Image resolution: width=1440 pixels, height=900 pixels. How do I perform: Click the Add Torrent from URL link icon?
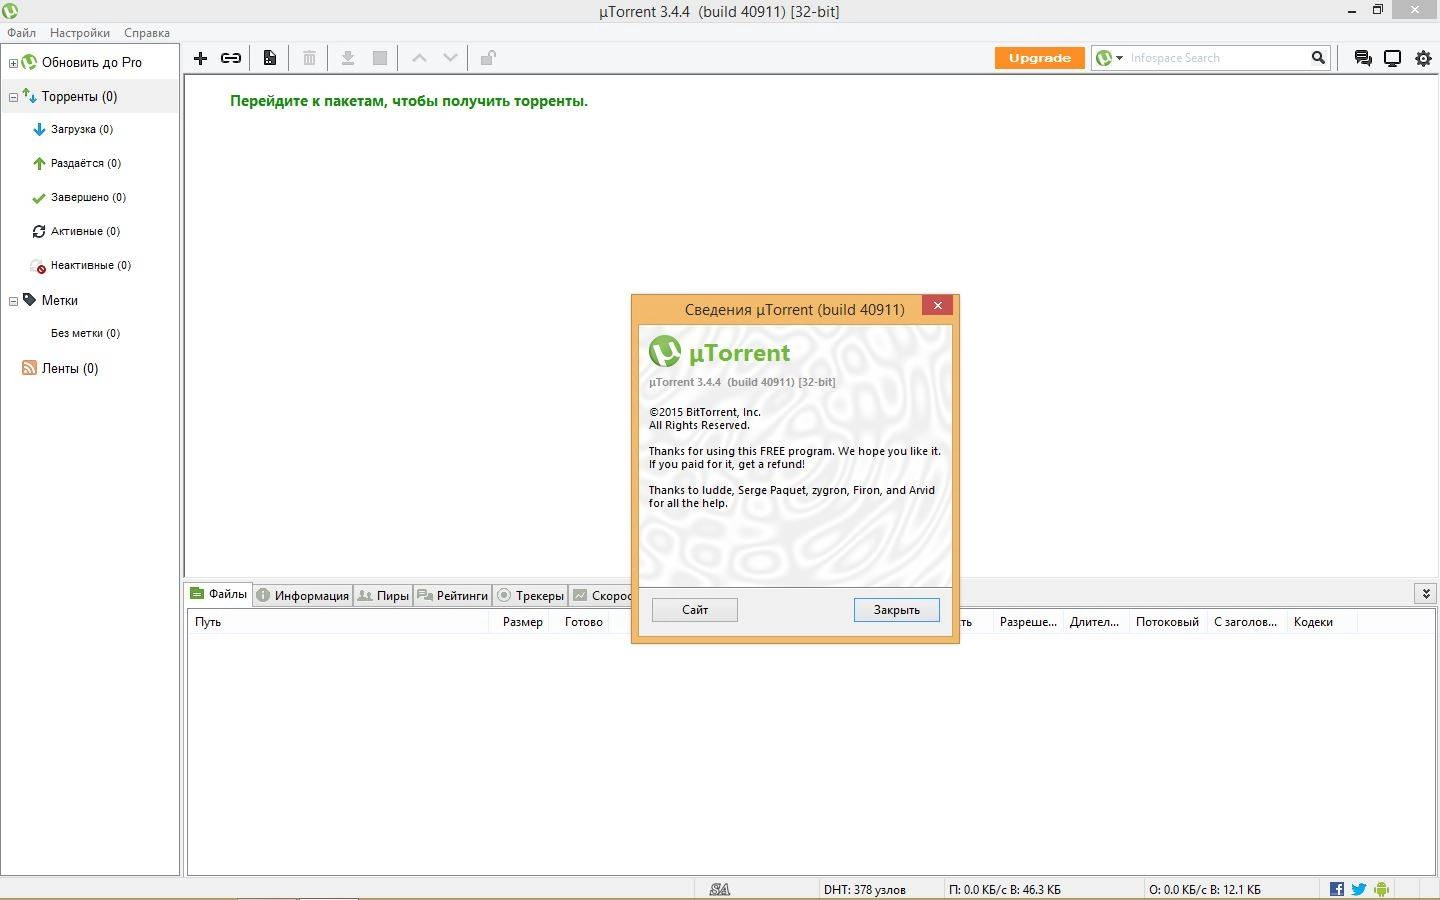[x=231, y=58]
